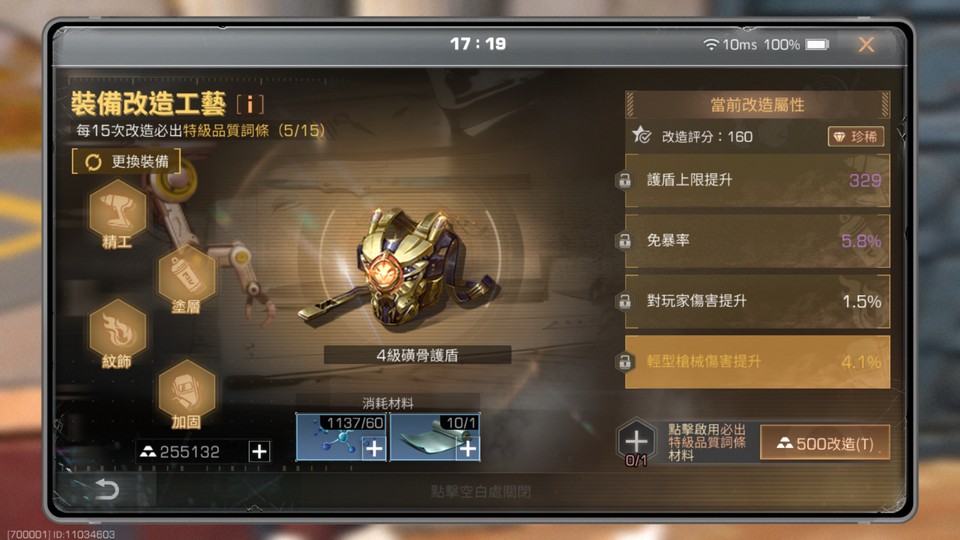The width and height of the screenshot is (960, 540).
Task: Click the info [i] icon beside the title
Action: pyautogui.click(x=250, y=104)
